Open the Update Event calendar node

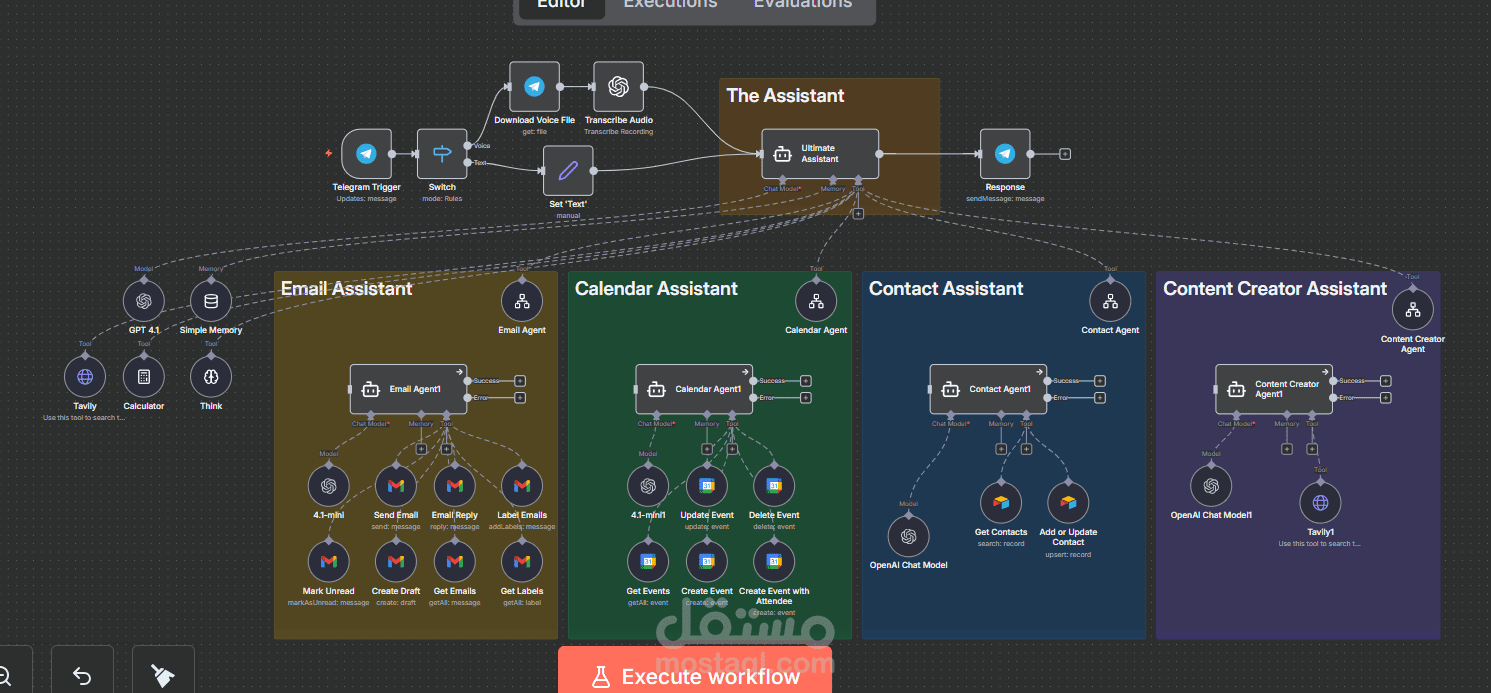707,486
